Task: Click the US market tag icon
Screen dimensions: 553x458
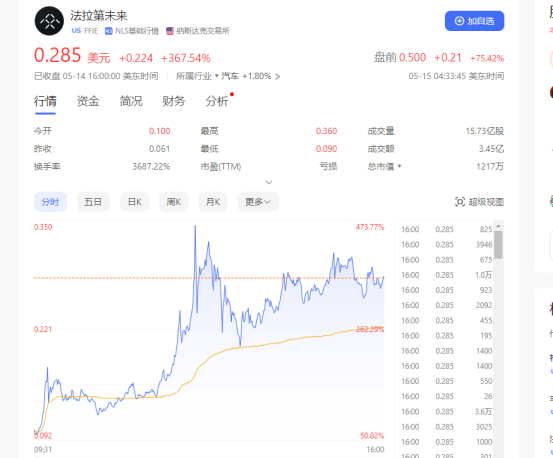Action: pyautogui.click(x=76, y=31)
